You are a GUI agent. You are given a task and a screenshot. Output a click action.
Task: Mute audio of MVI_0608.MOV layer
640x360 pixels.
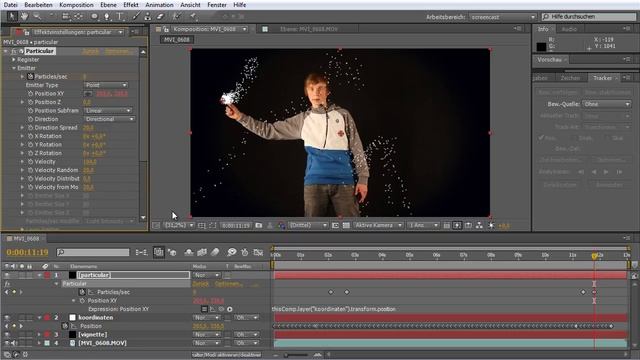(x=14, y=343)
